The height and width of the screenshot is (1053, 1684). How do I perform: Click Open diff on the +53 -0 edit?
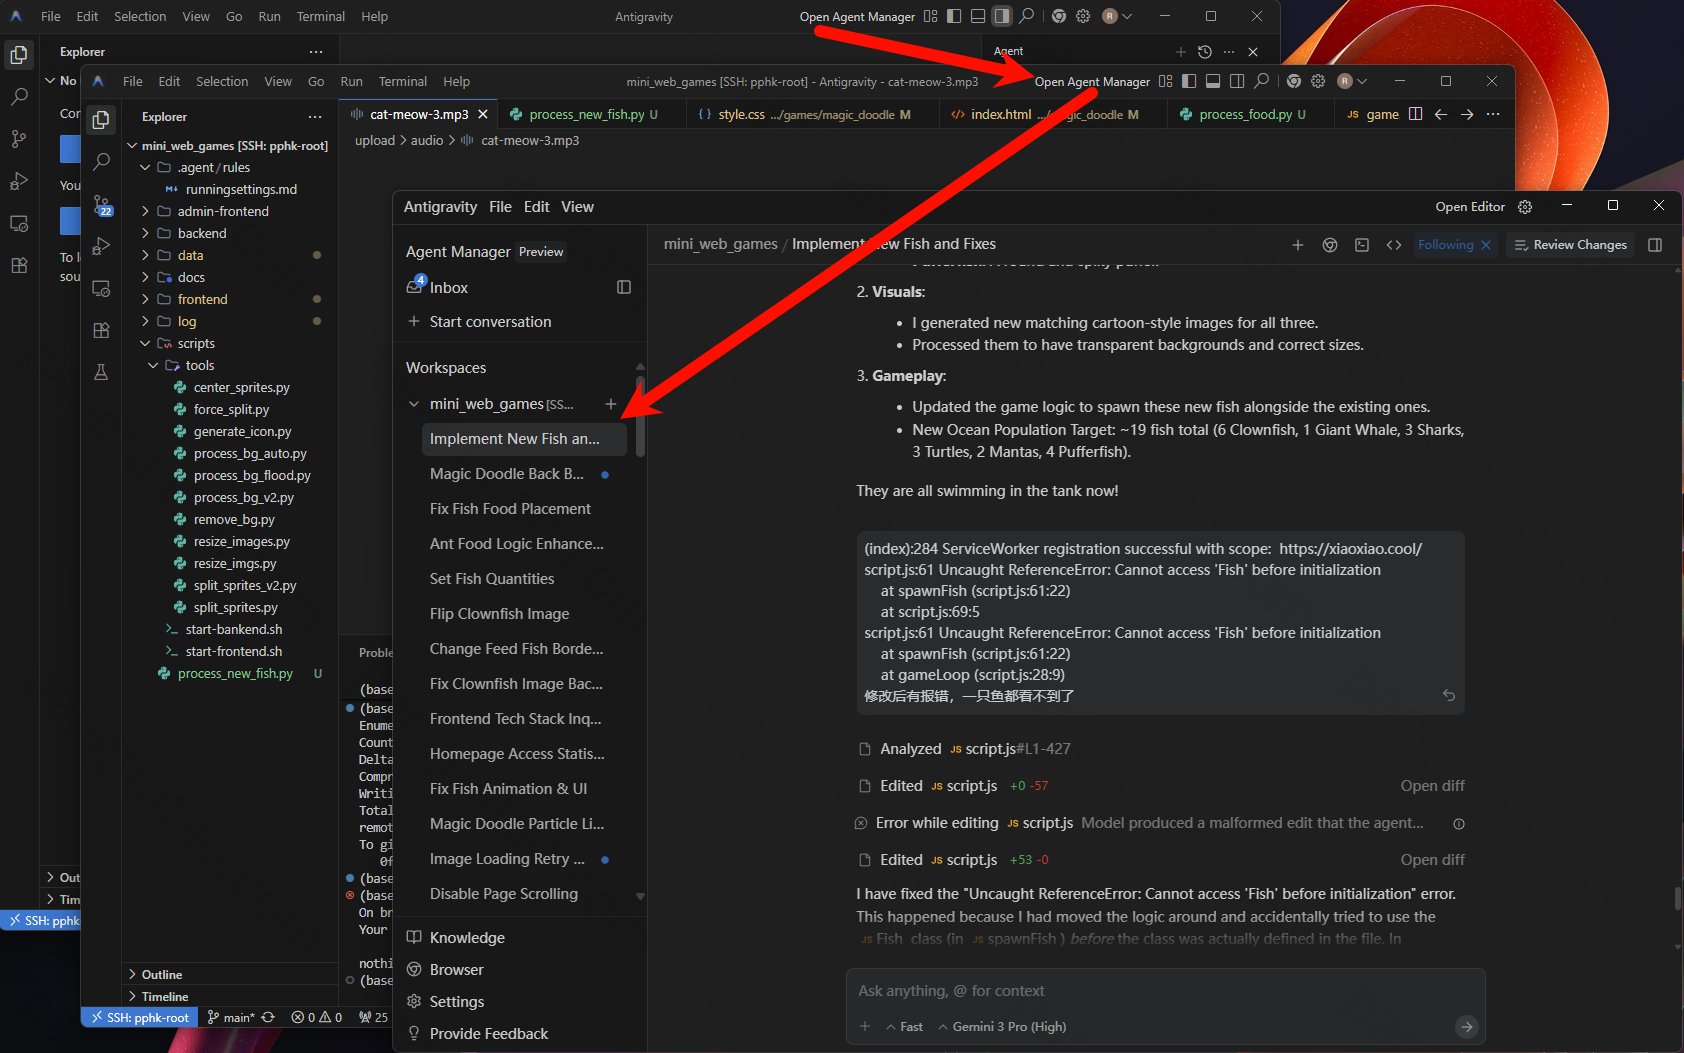pyautogui.click(x=1432, y=860)
